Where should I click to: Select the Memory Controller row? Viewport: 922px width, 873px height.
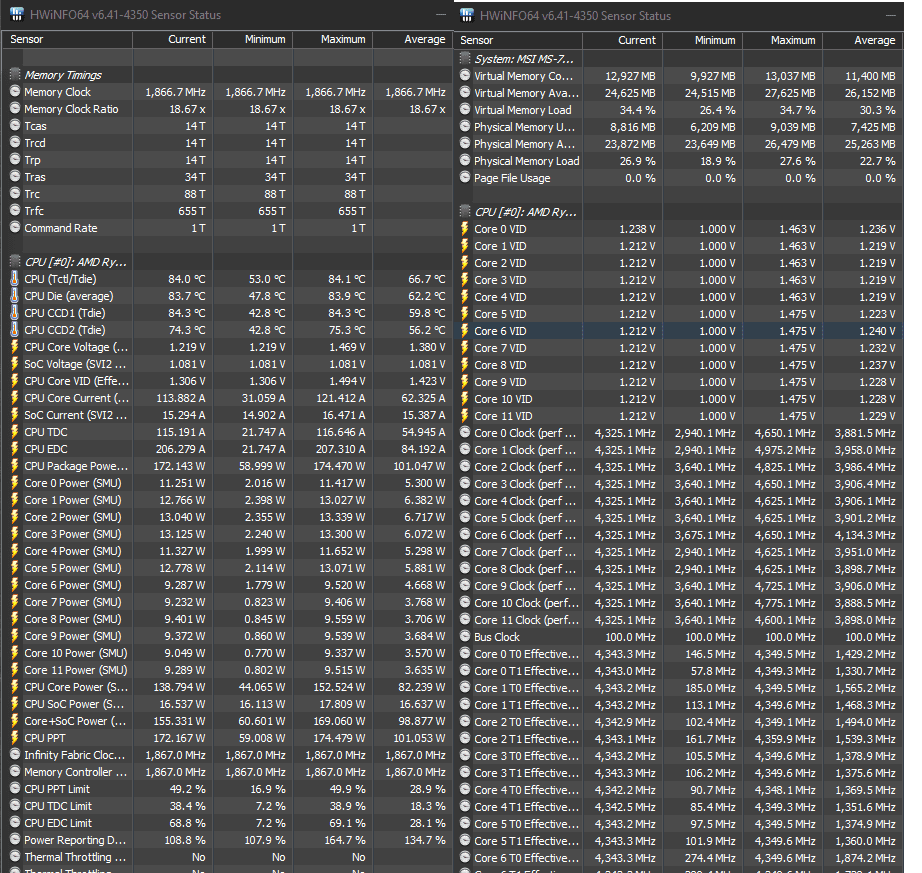coord(228,772)
